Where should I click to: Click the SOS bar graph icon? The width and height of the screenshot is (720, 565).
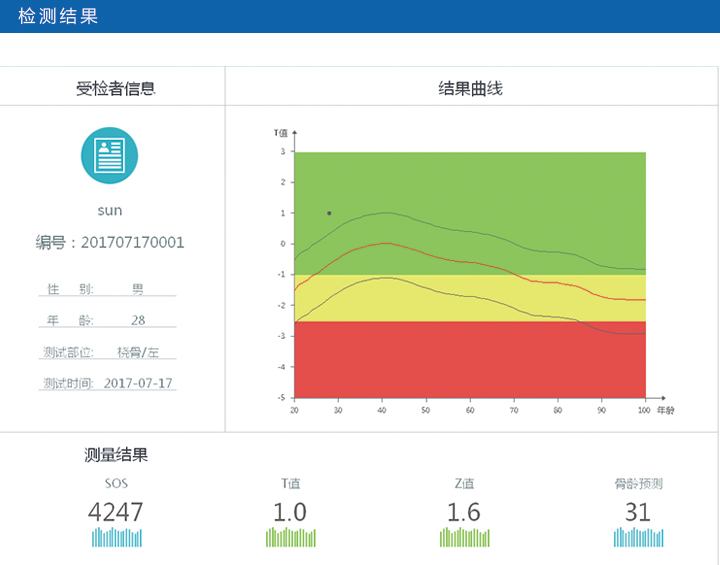point(117,537)
